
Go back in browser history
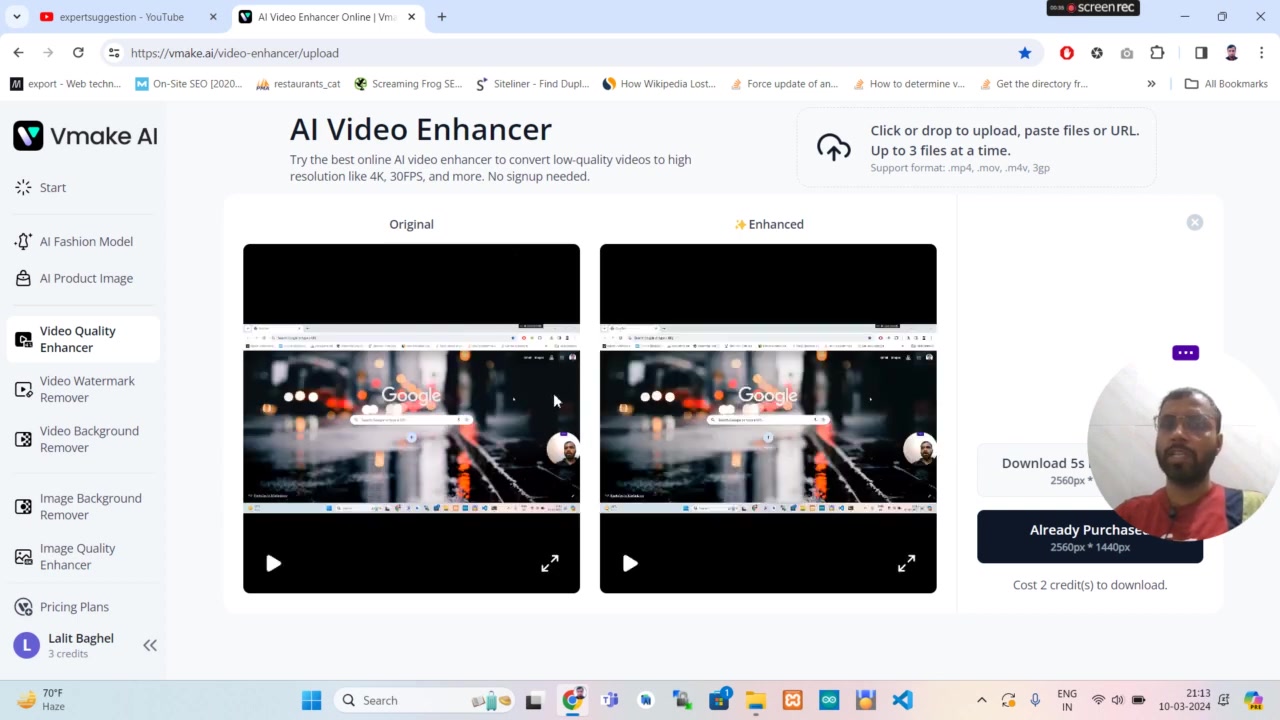(x=18, y=53)
